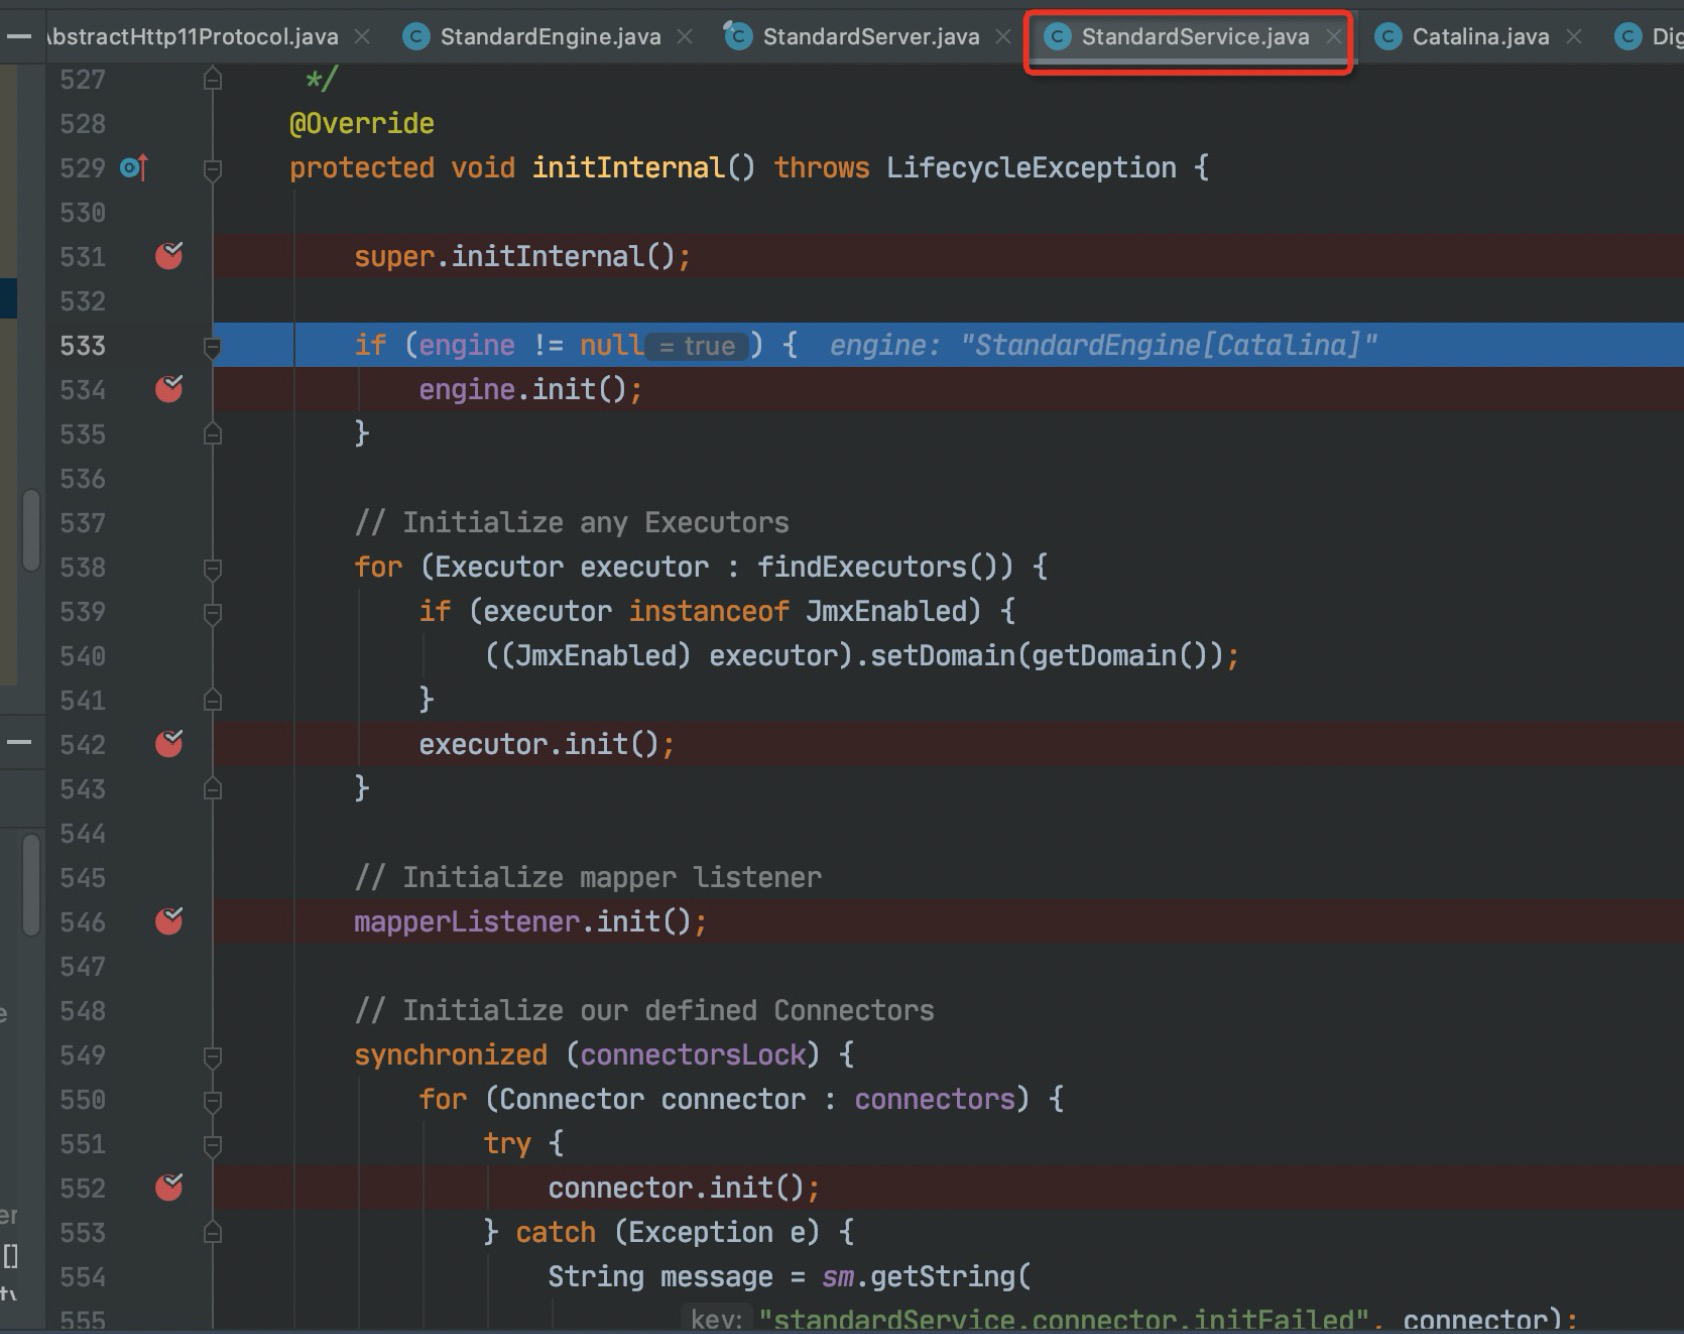The image size is (1684, 1334).
Task: Collapse initInternal method fold on line 529
Action: (212, 169)
